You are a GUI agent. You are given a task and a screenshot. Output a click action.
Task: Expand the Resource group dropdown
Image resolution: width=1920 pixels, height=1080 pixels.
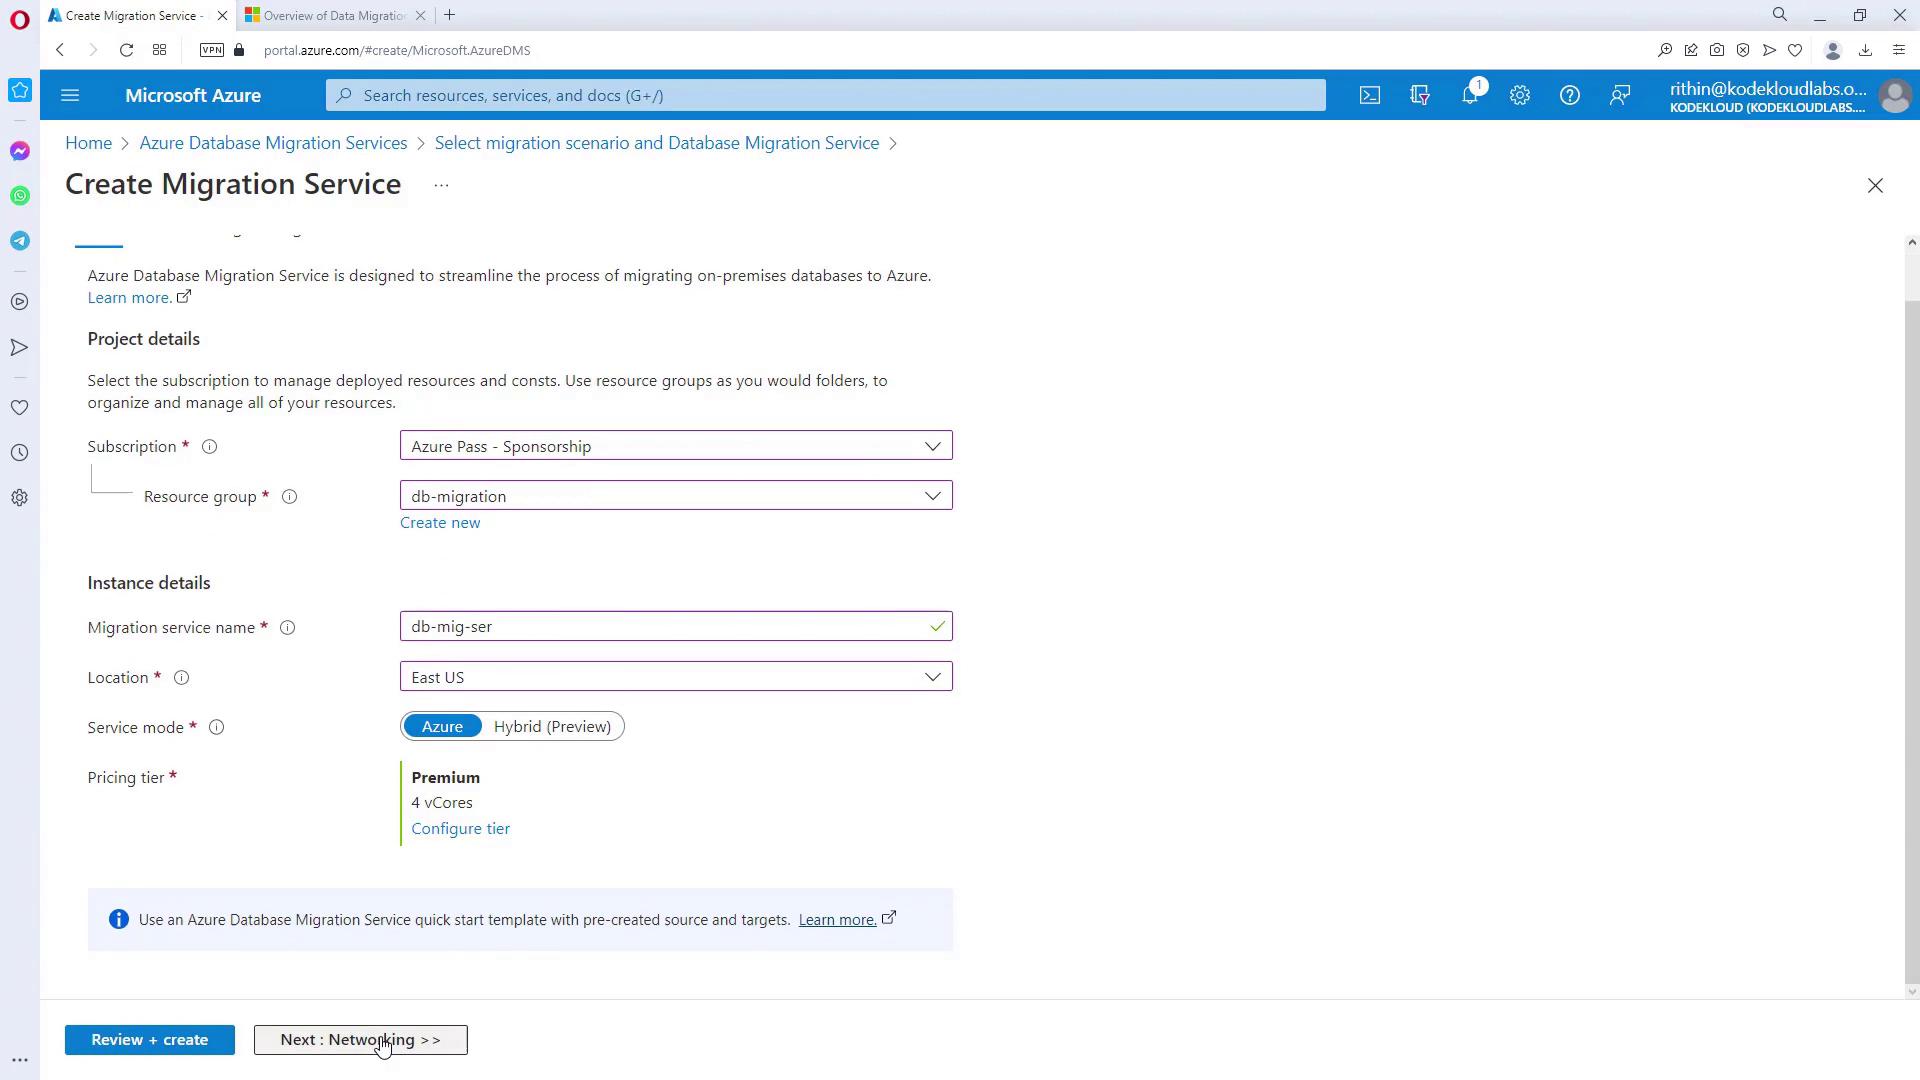[676, 496]
